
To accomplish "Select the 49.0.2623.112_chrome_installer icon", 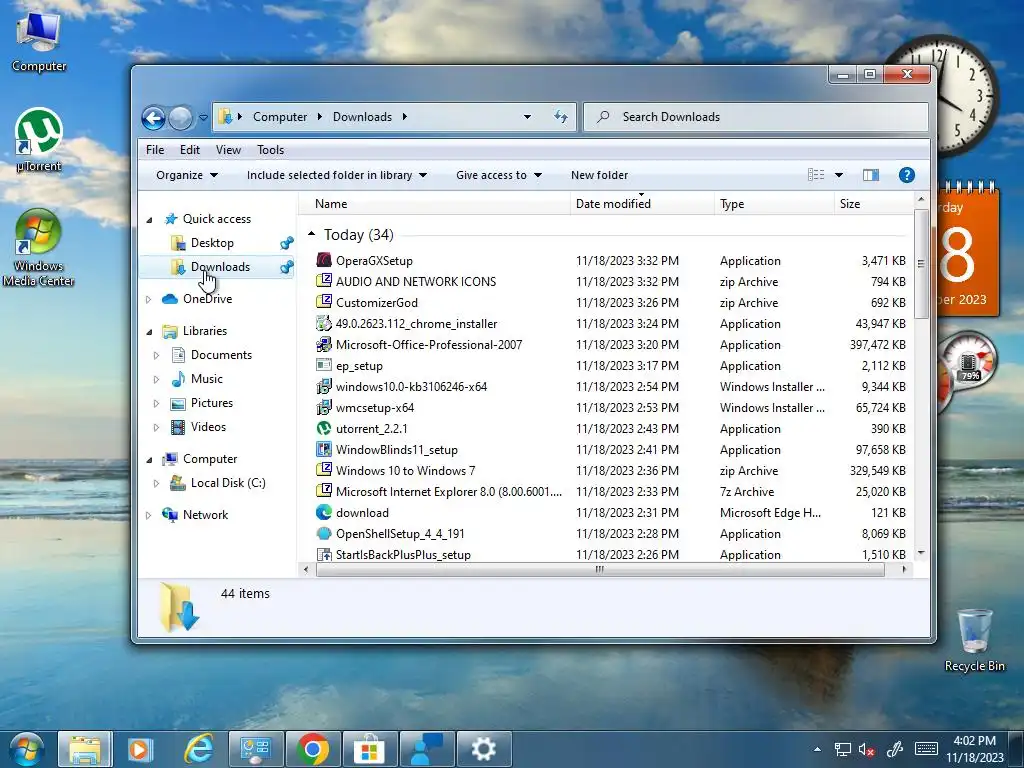I will click(324, 323).
